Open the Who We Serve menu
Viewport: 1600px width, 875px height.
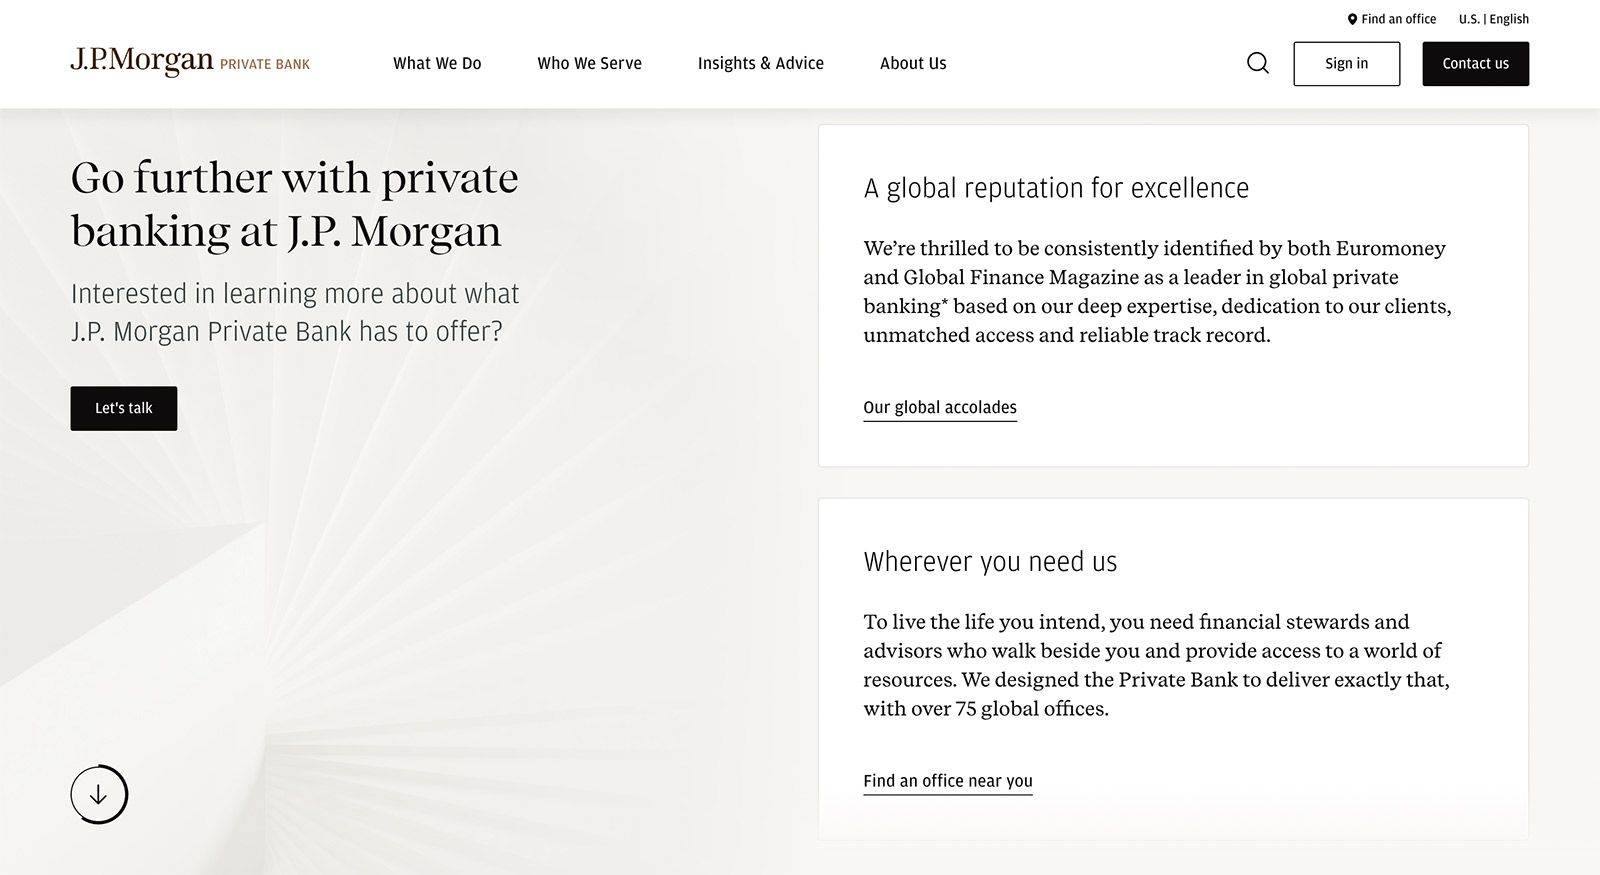pos(589,64)
